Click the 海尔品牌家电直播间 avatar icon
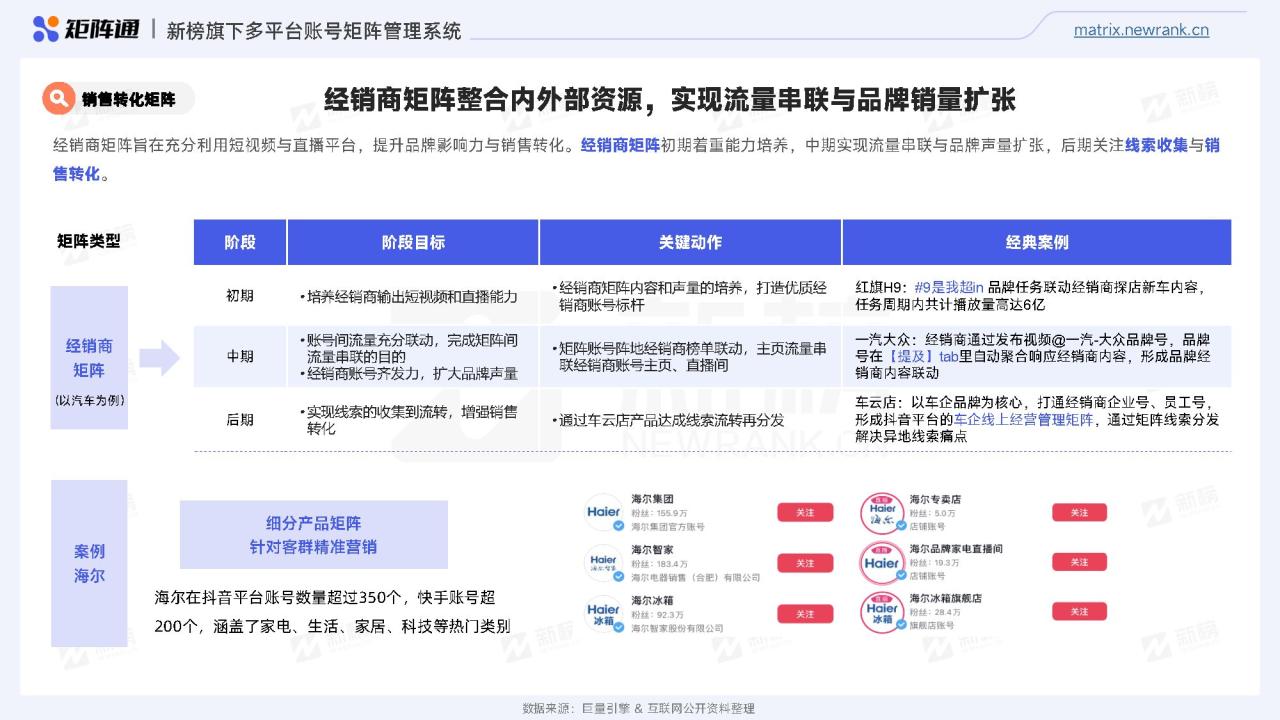 pyautogui.click(x=882, y=562)
